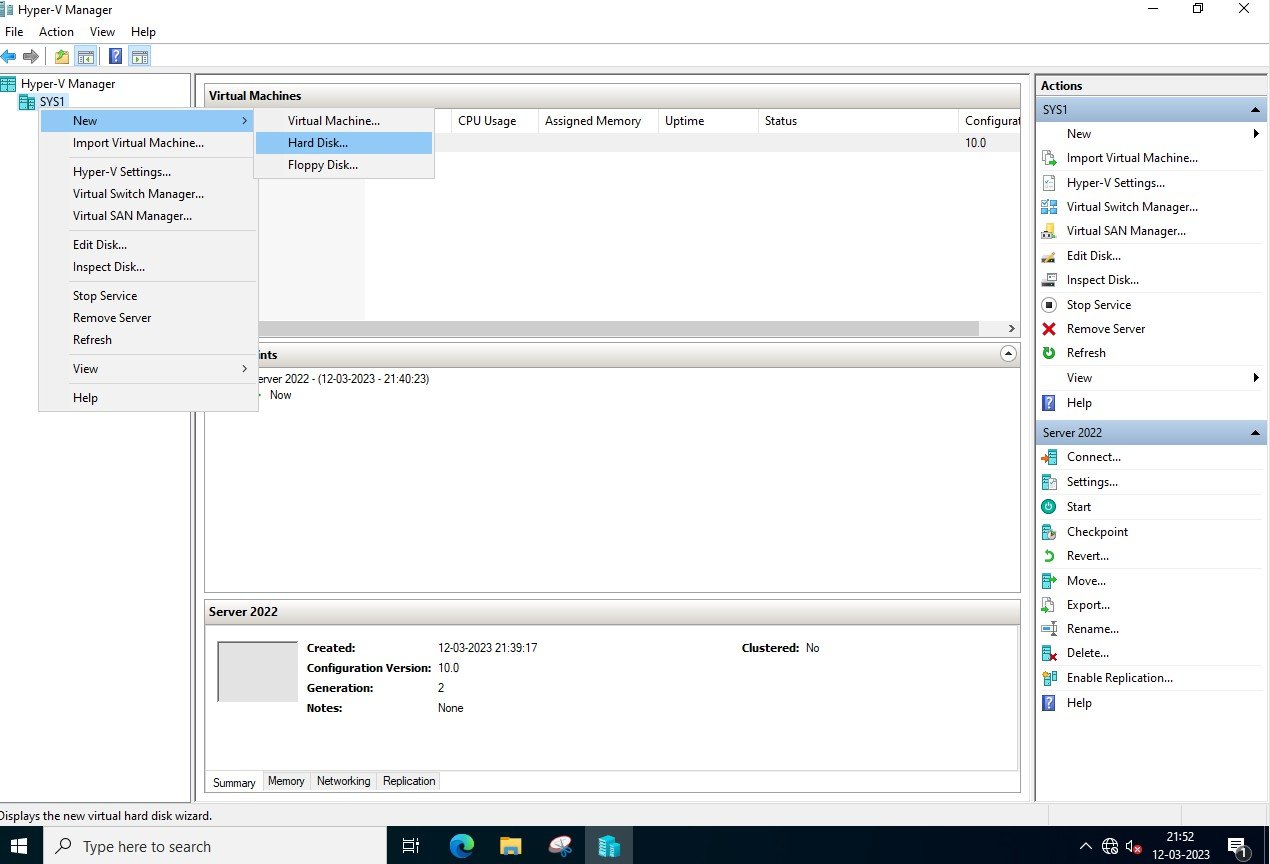The height and width of the screenshot is (864, 1270).
Task: Open the View submenu in the context menu
Action: pos(148,369)
